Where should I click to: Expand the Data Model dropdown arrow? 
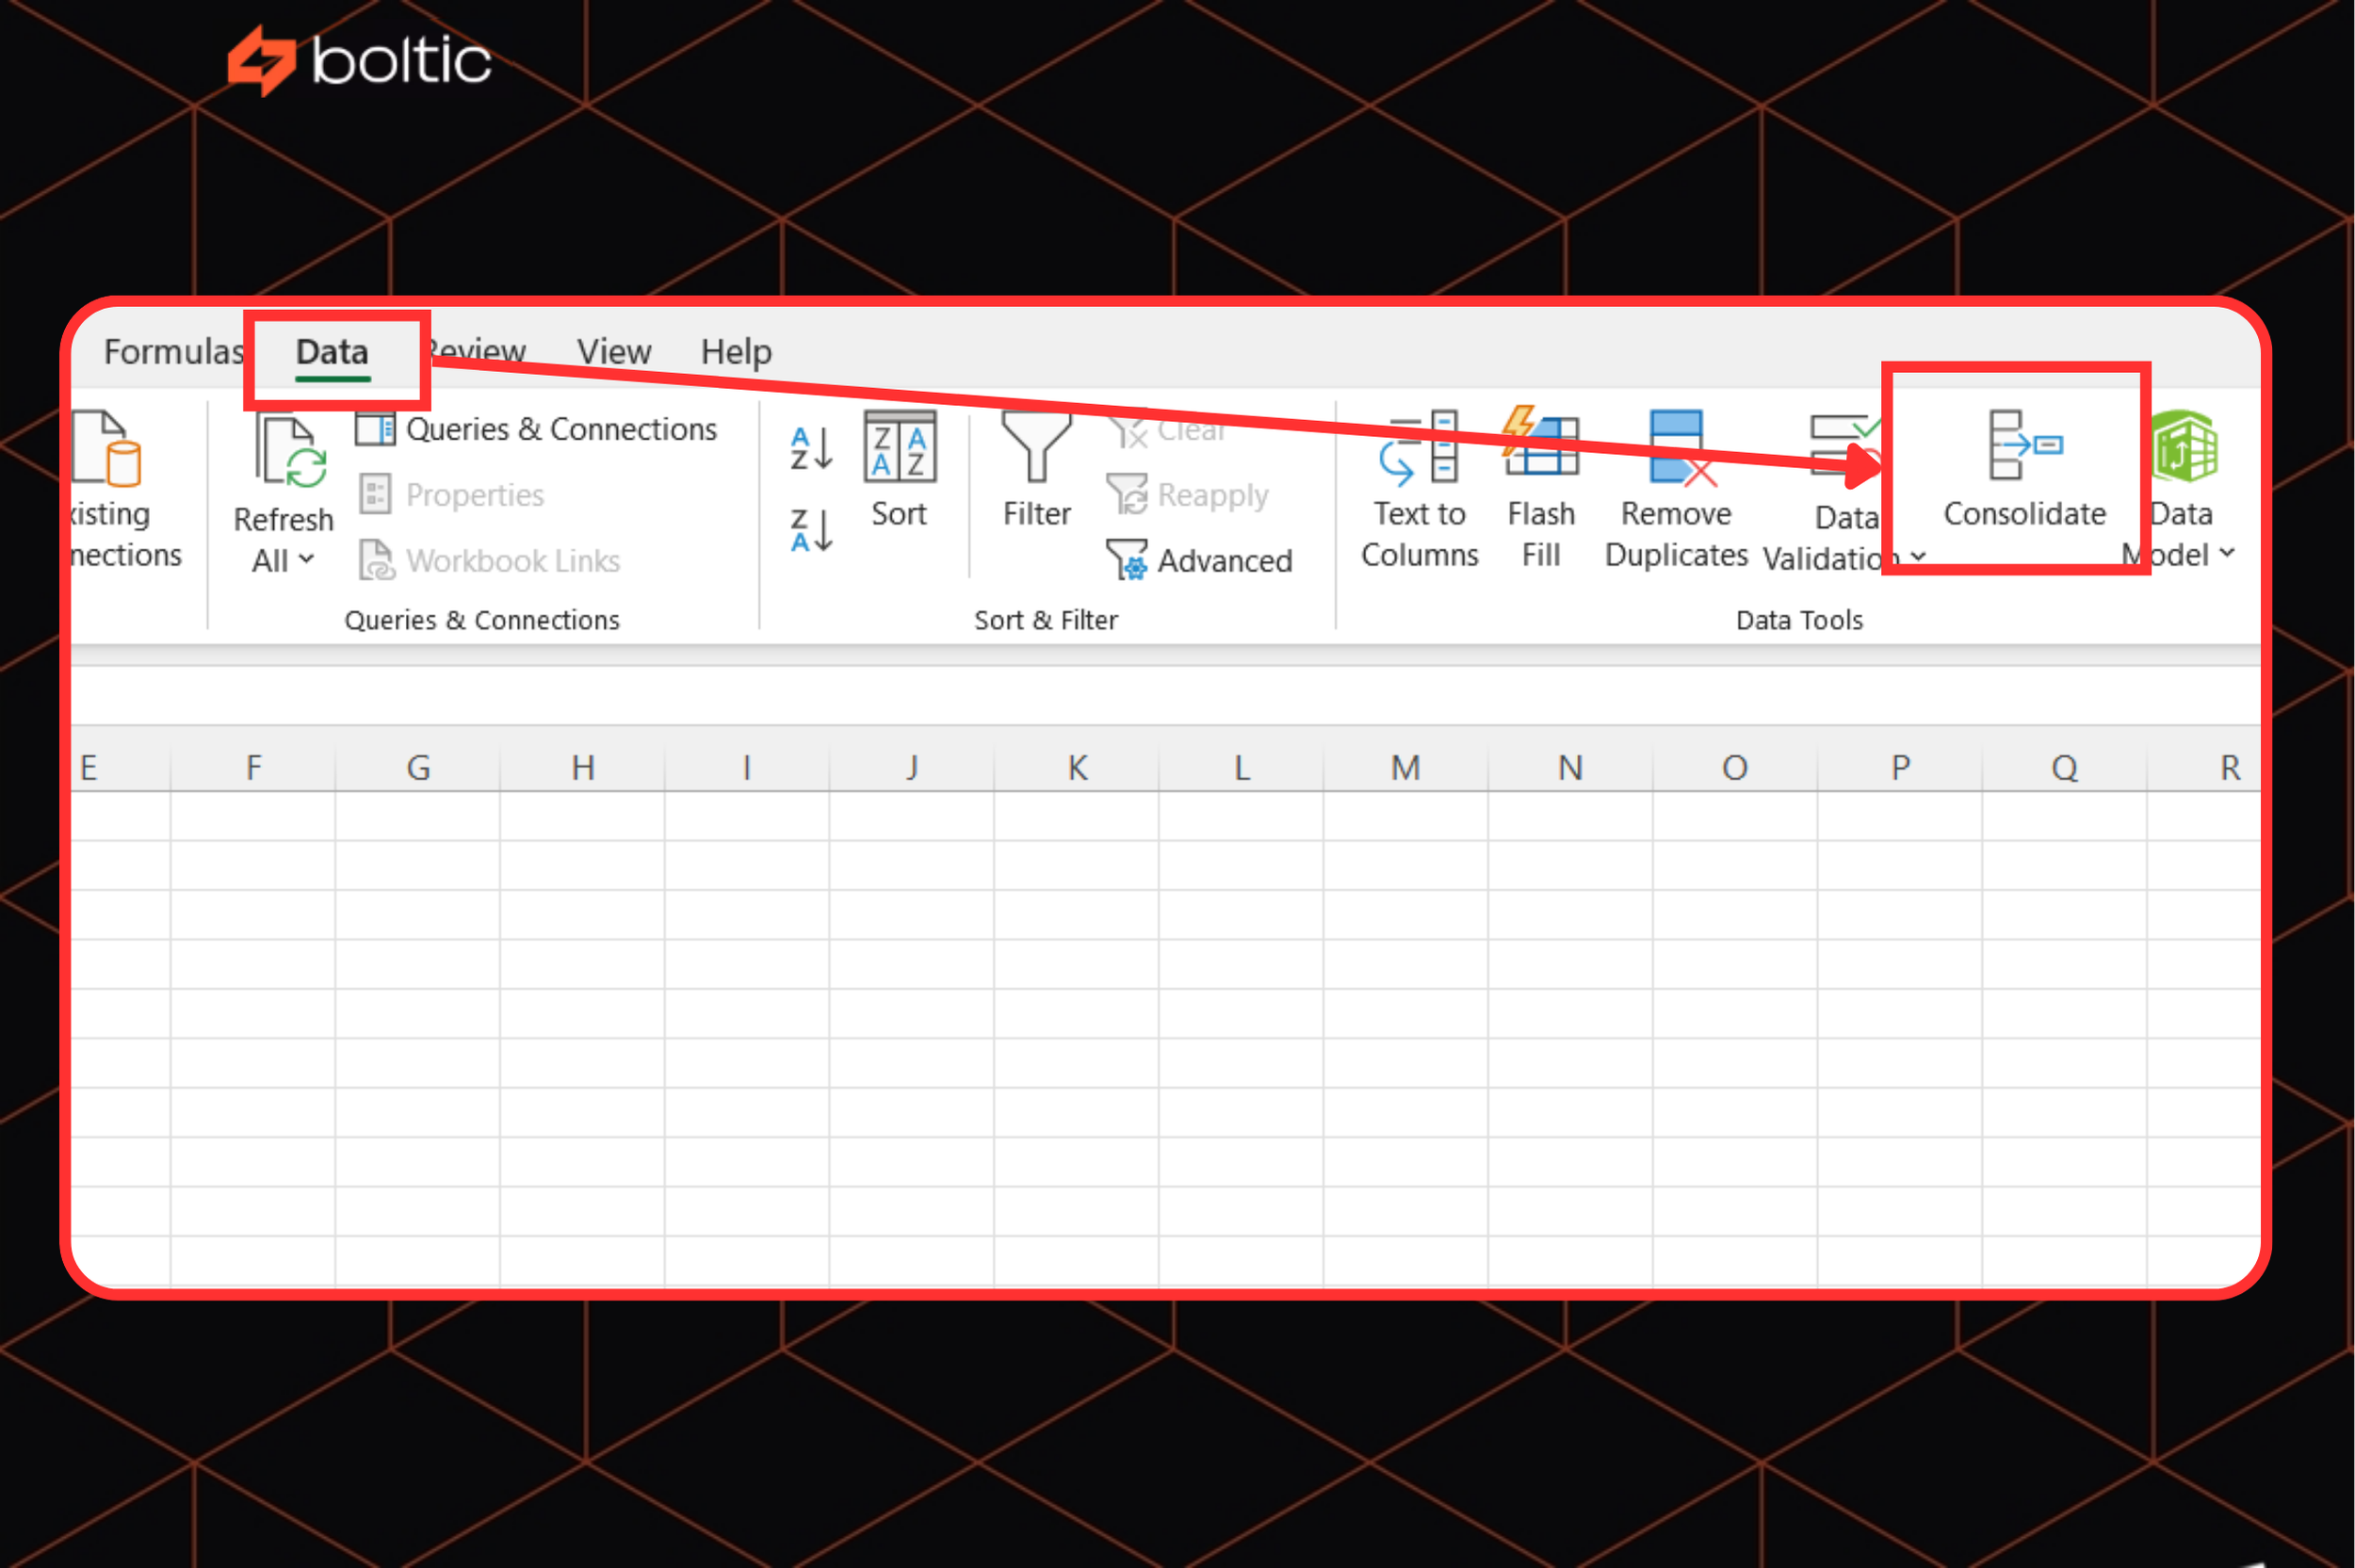pos(2227,556)
